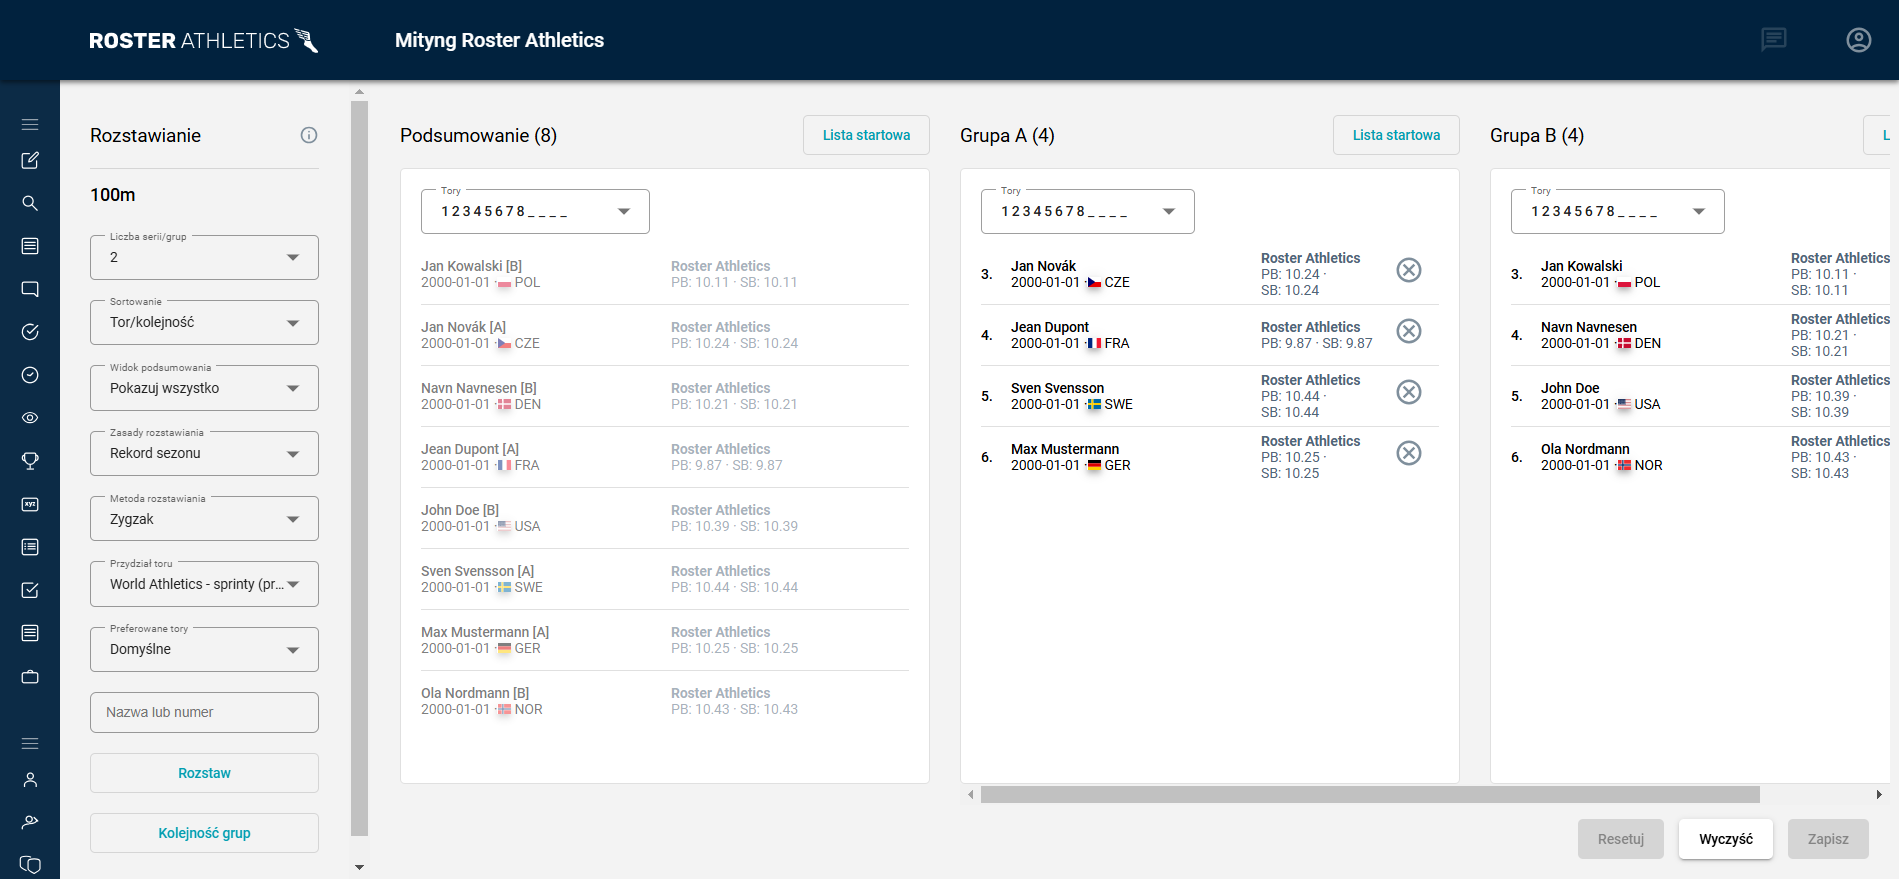The width and height of the screenshot is (1899, 879).
Task: Open the Liczba serii/grup dropdown
Action: point(204,257)
